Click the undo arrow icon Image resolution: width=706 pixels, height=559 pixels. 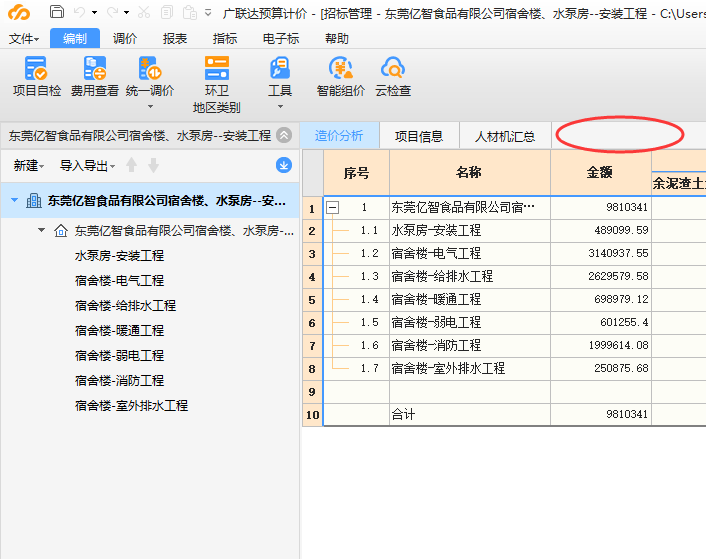79,13
